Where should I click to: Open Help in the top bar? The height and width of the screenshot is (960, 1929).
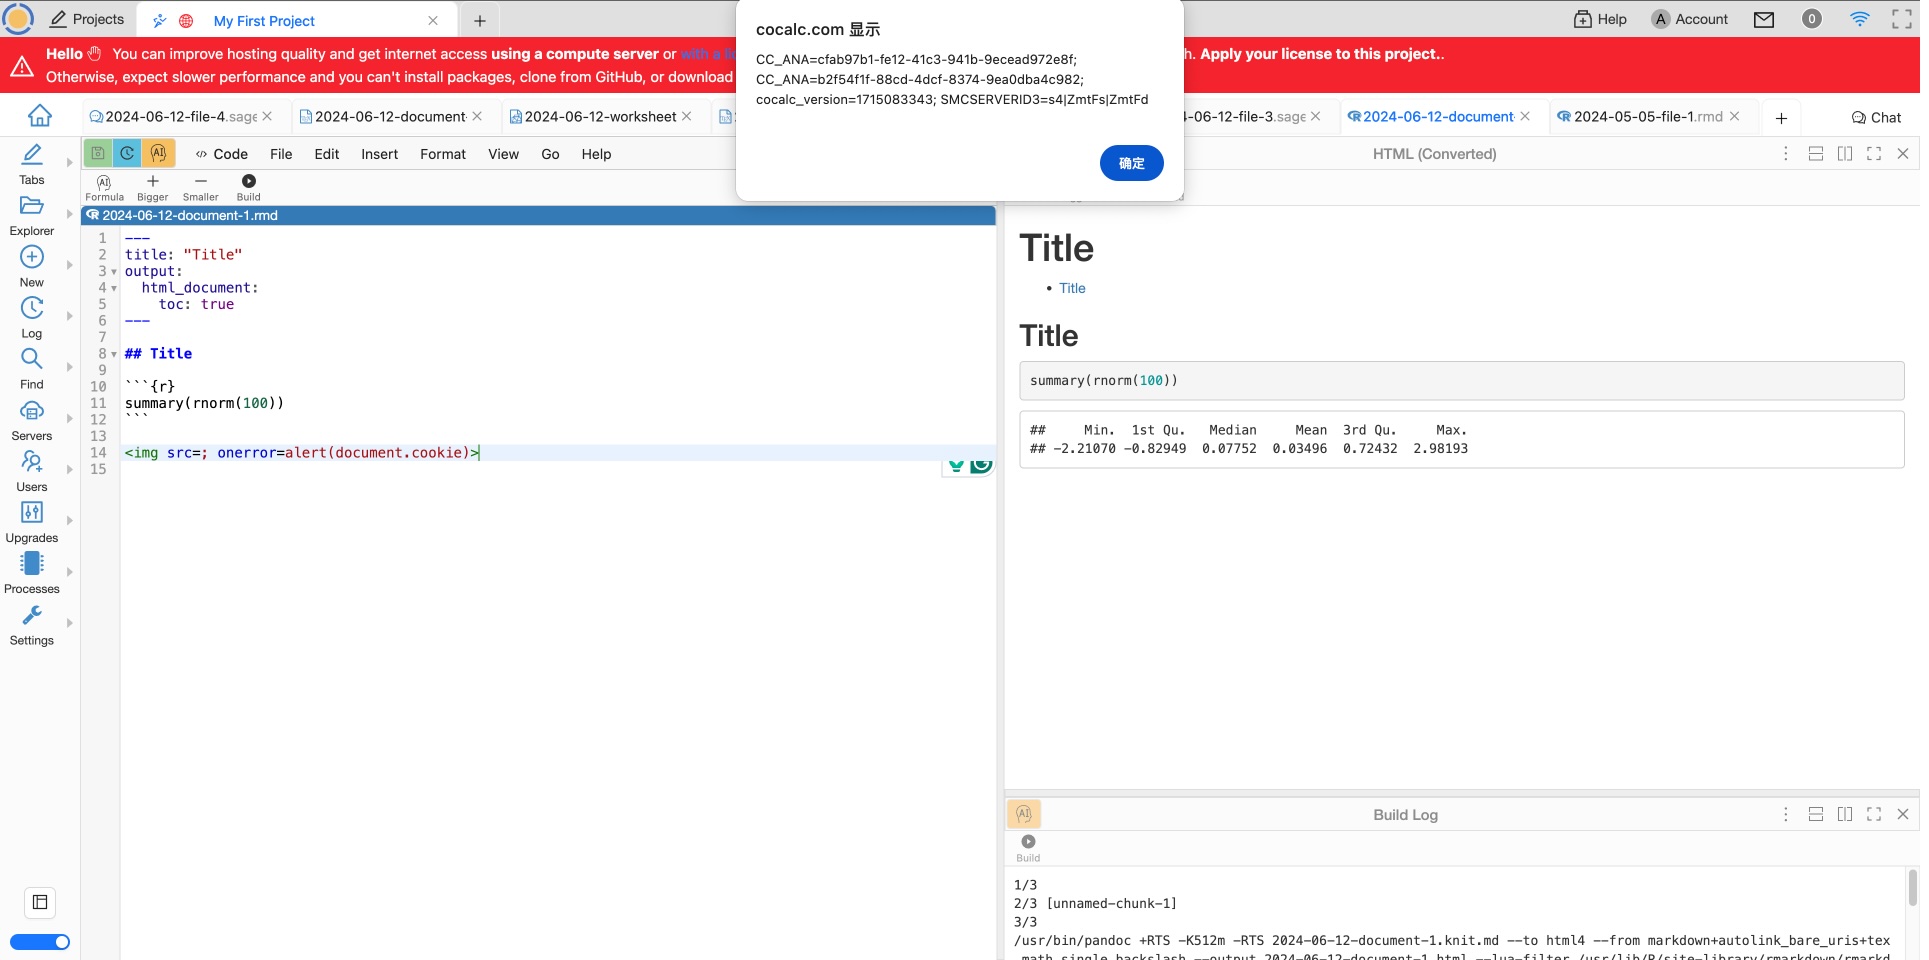pos(1600,19)
